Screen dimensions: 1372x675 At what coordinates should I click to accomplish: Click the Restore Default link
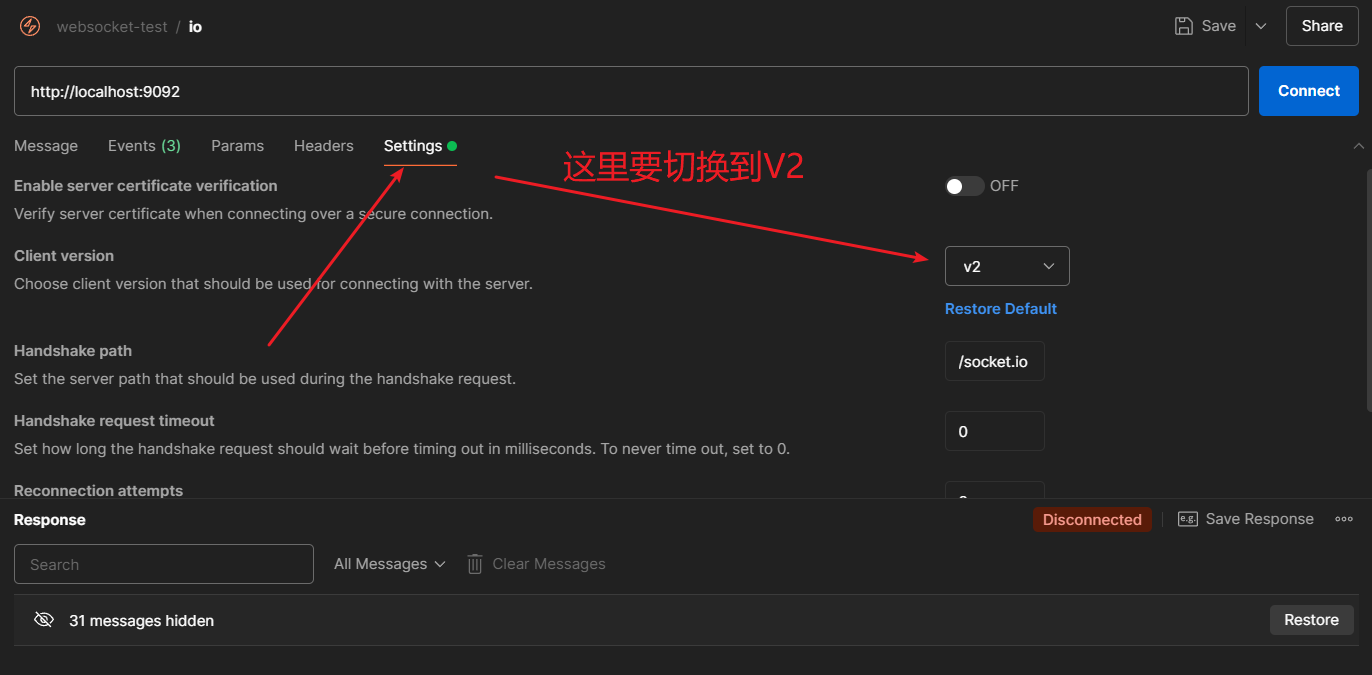tap(1000, 308)
